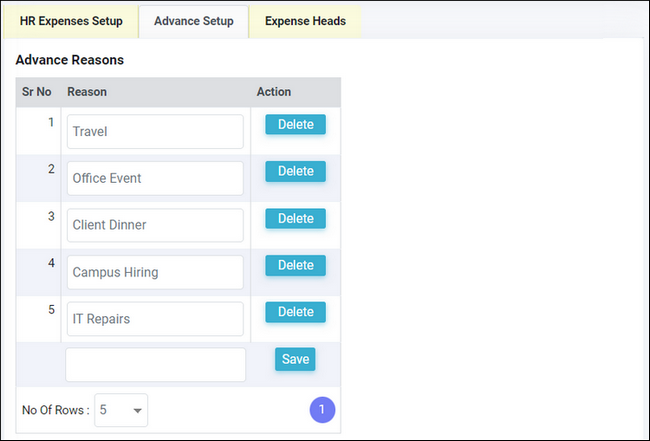Viewport: 650px width, 441px height.
Task: Click the empty new reason field
Action: click(x=155, y=365)
